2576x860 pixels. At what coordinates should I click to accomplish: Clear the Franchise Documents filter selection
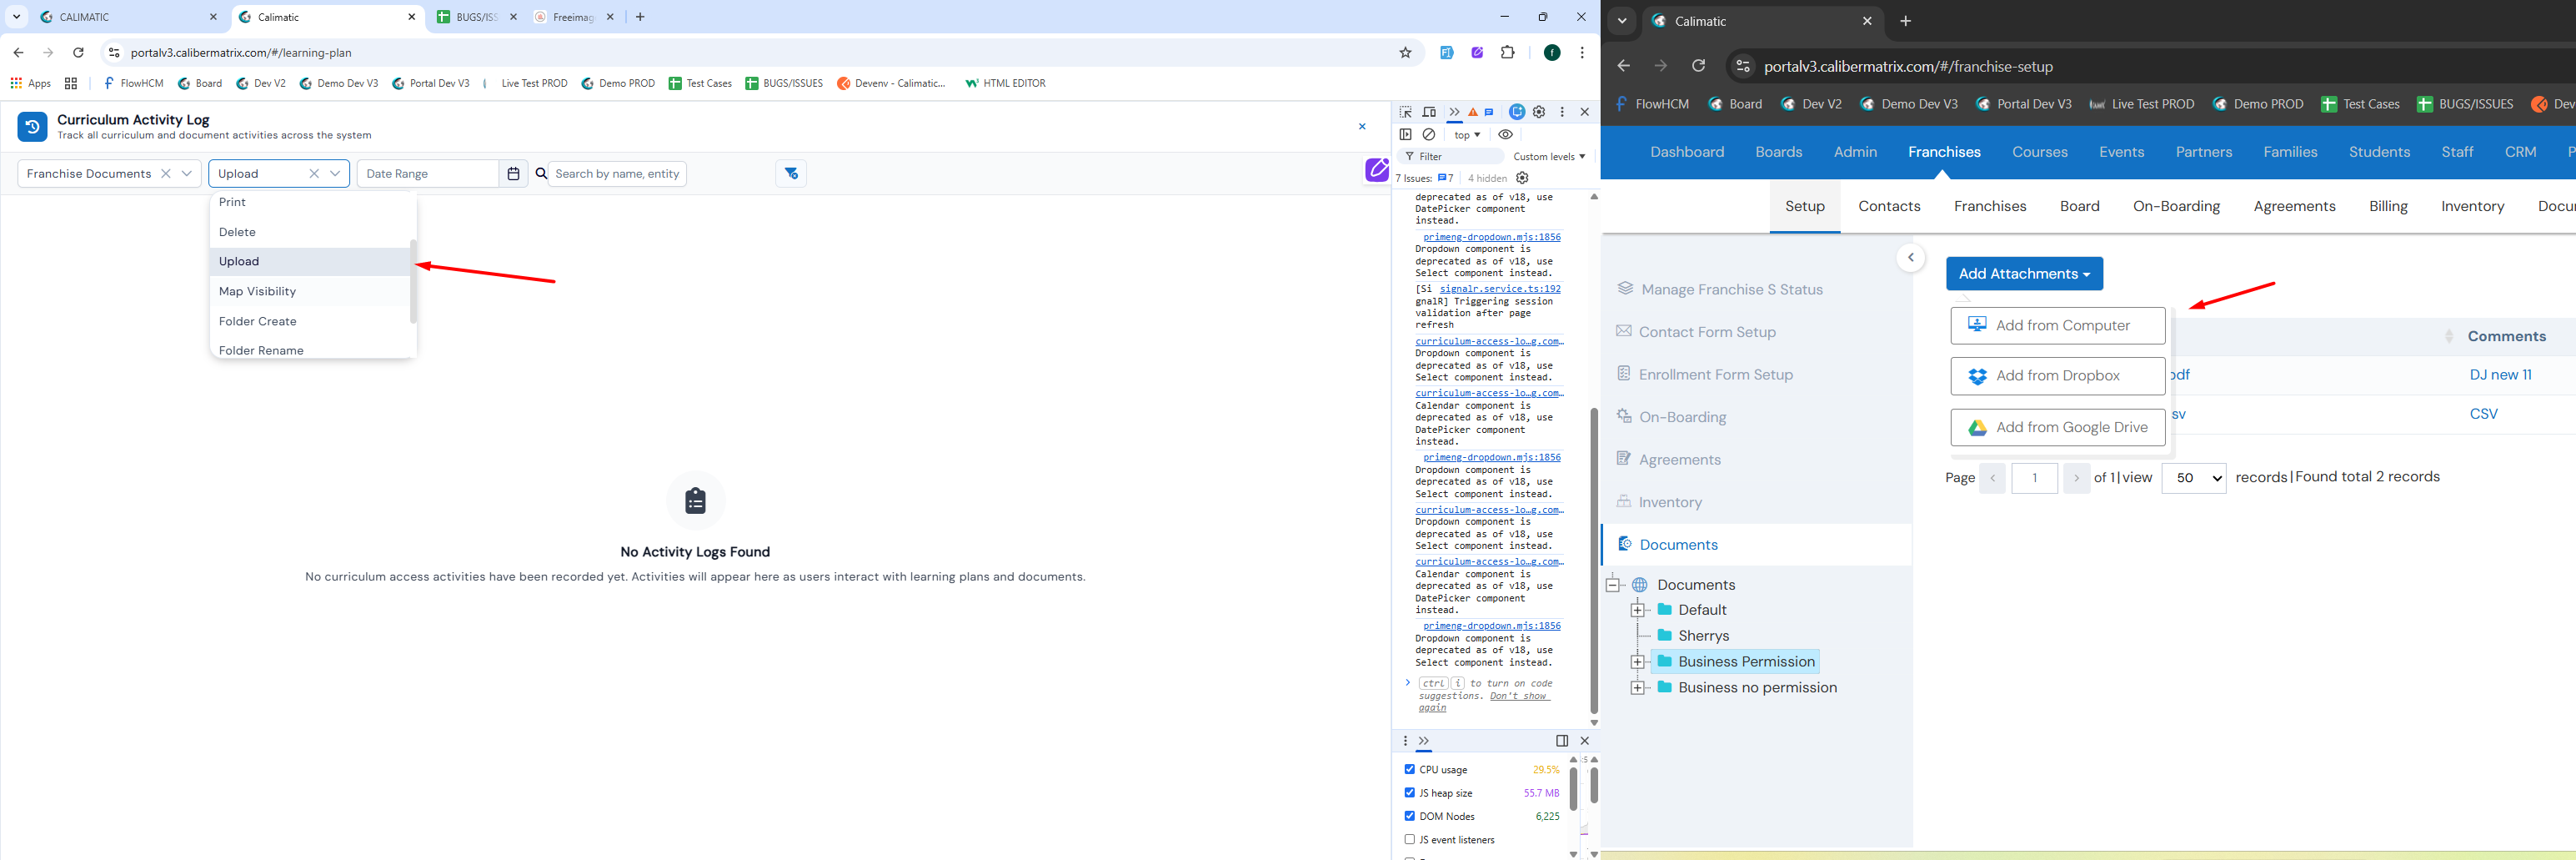point(166,174)
